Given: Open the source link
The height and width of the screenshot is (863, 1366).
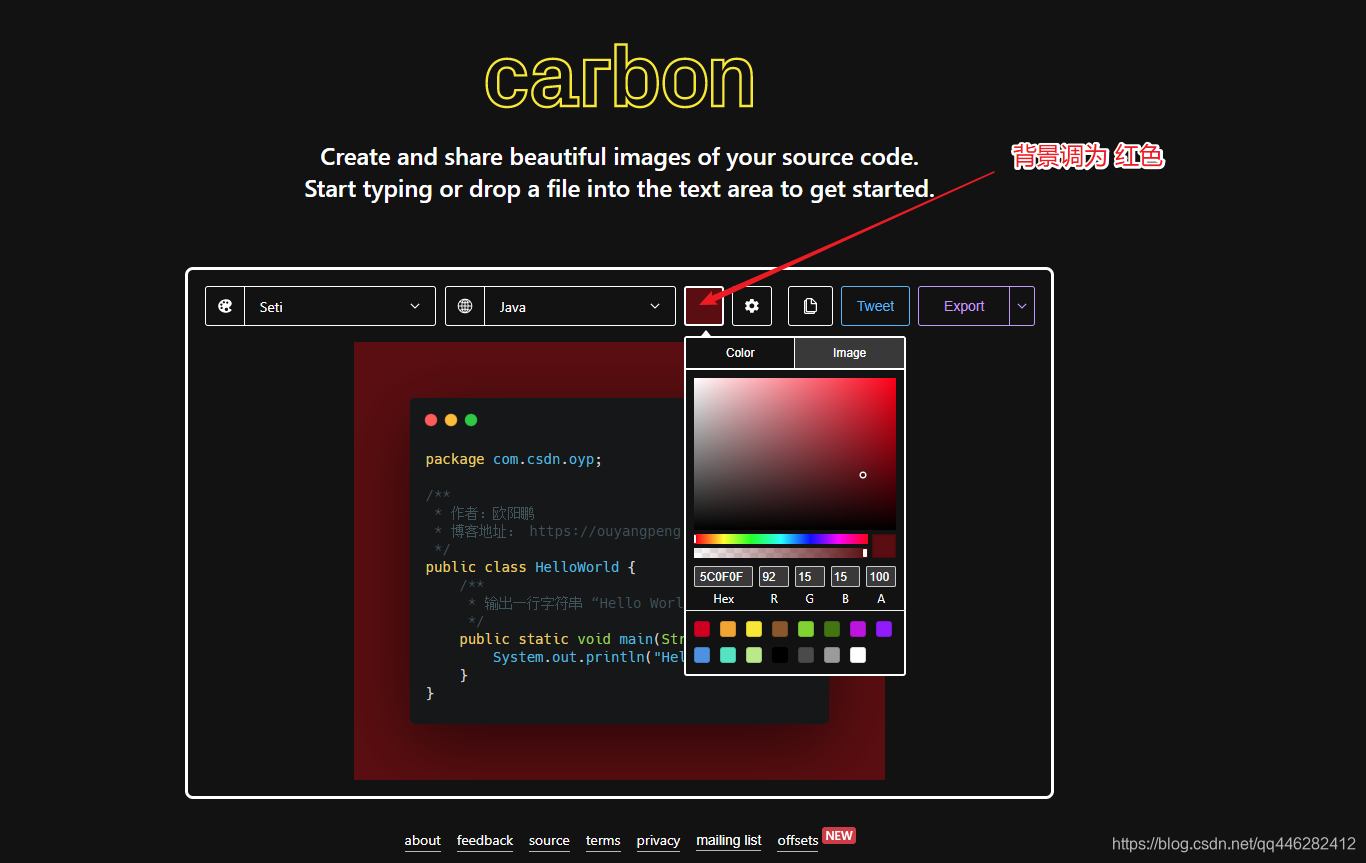Looking at the screenshot, I should (x=549, y=841).
